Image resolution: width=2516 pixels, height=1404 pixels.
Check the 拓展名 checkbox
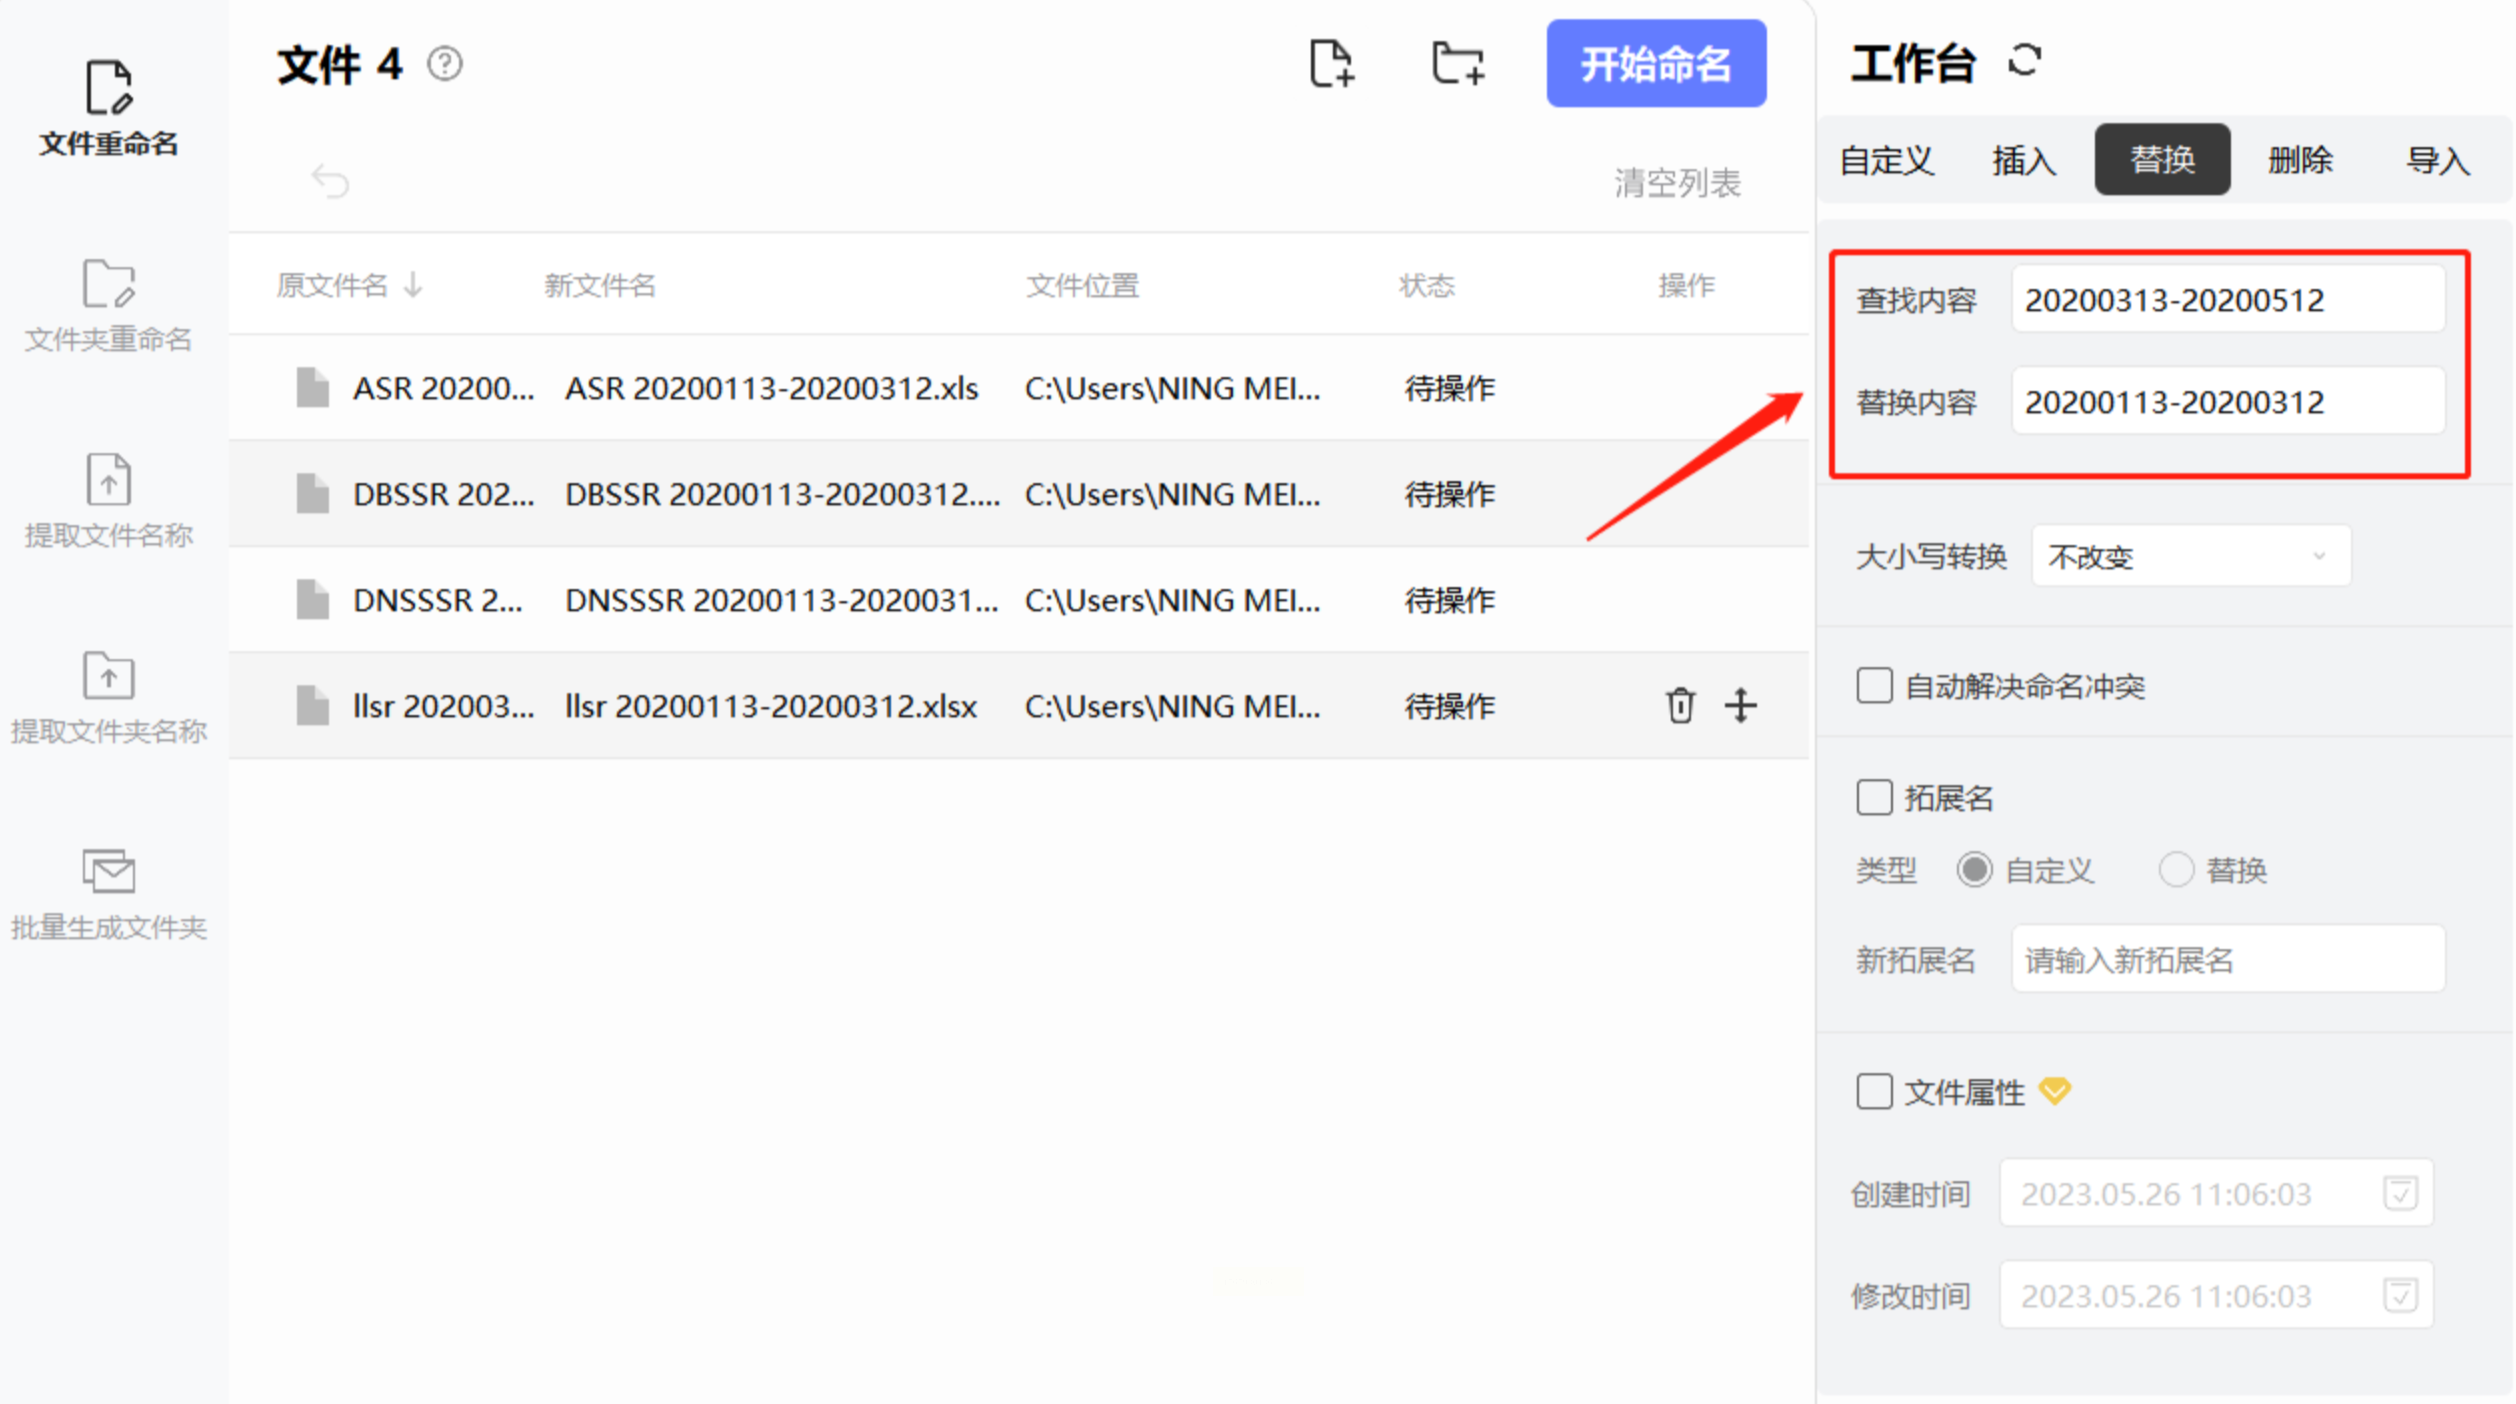pos(1874,798)
